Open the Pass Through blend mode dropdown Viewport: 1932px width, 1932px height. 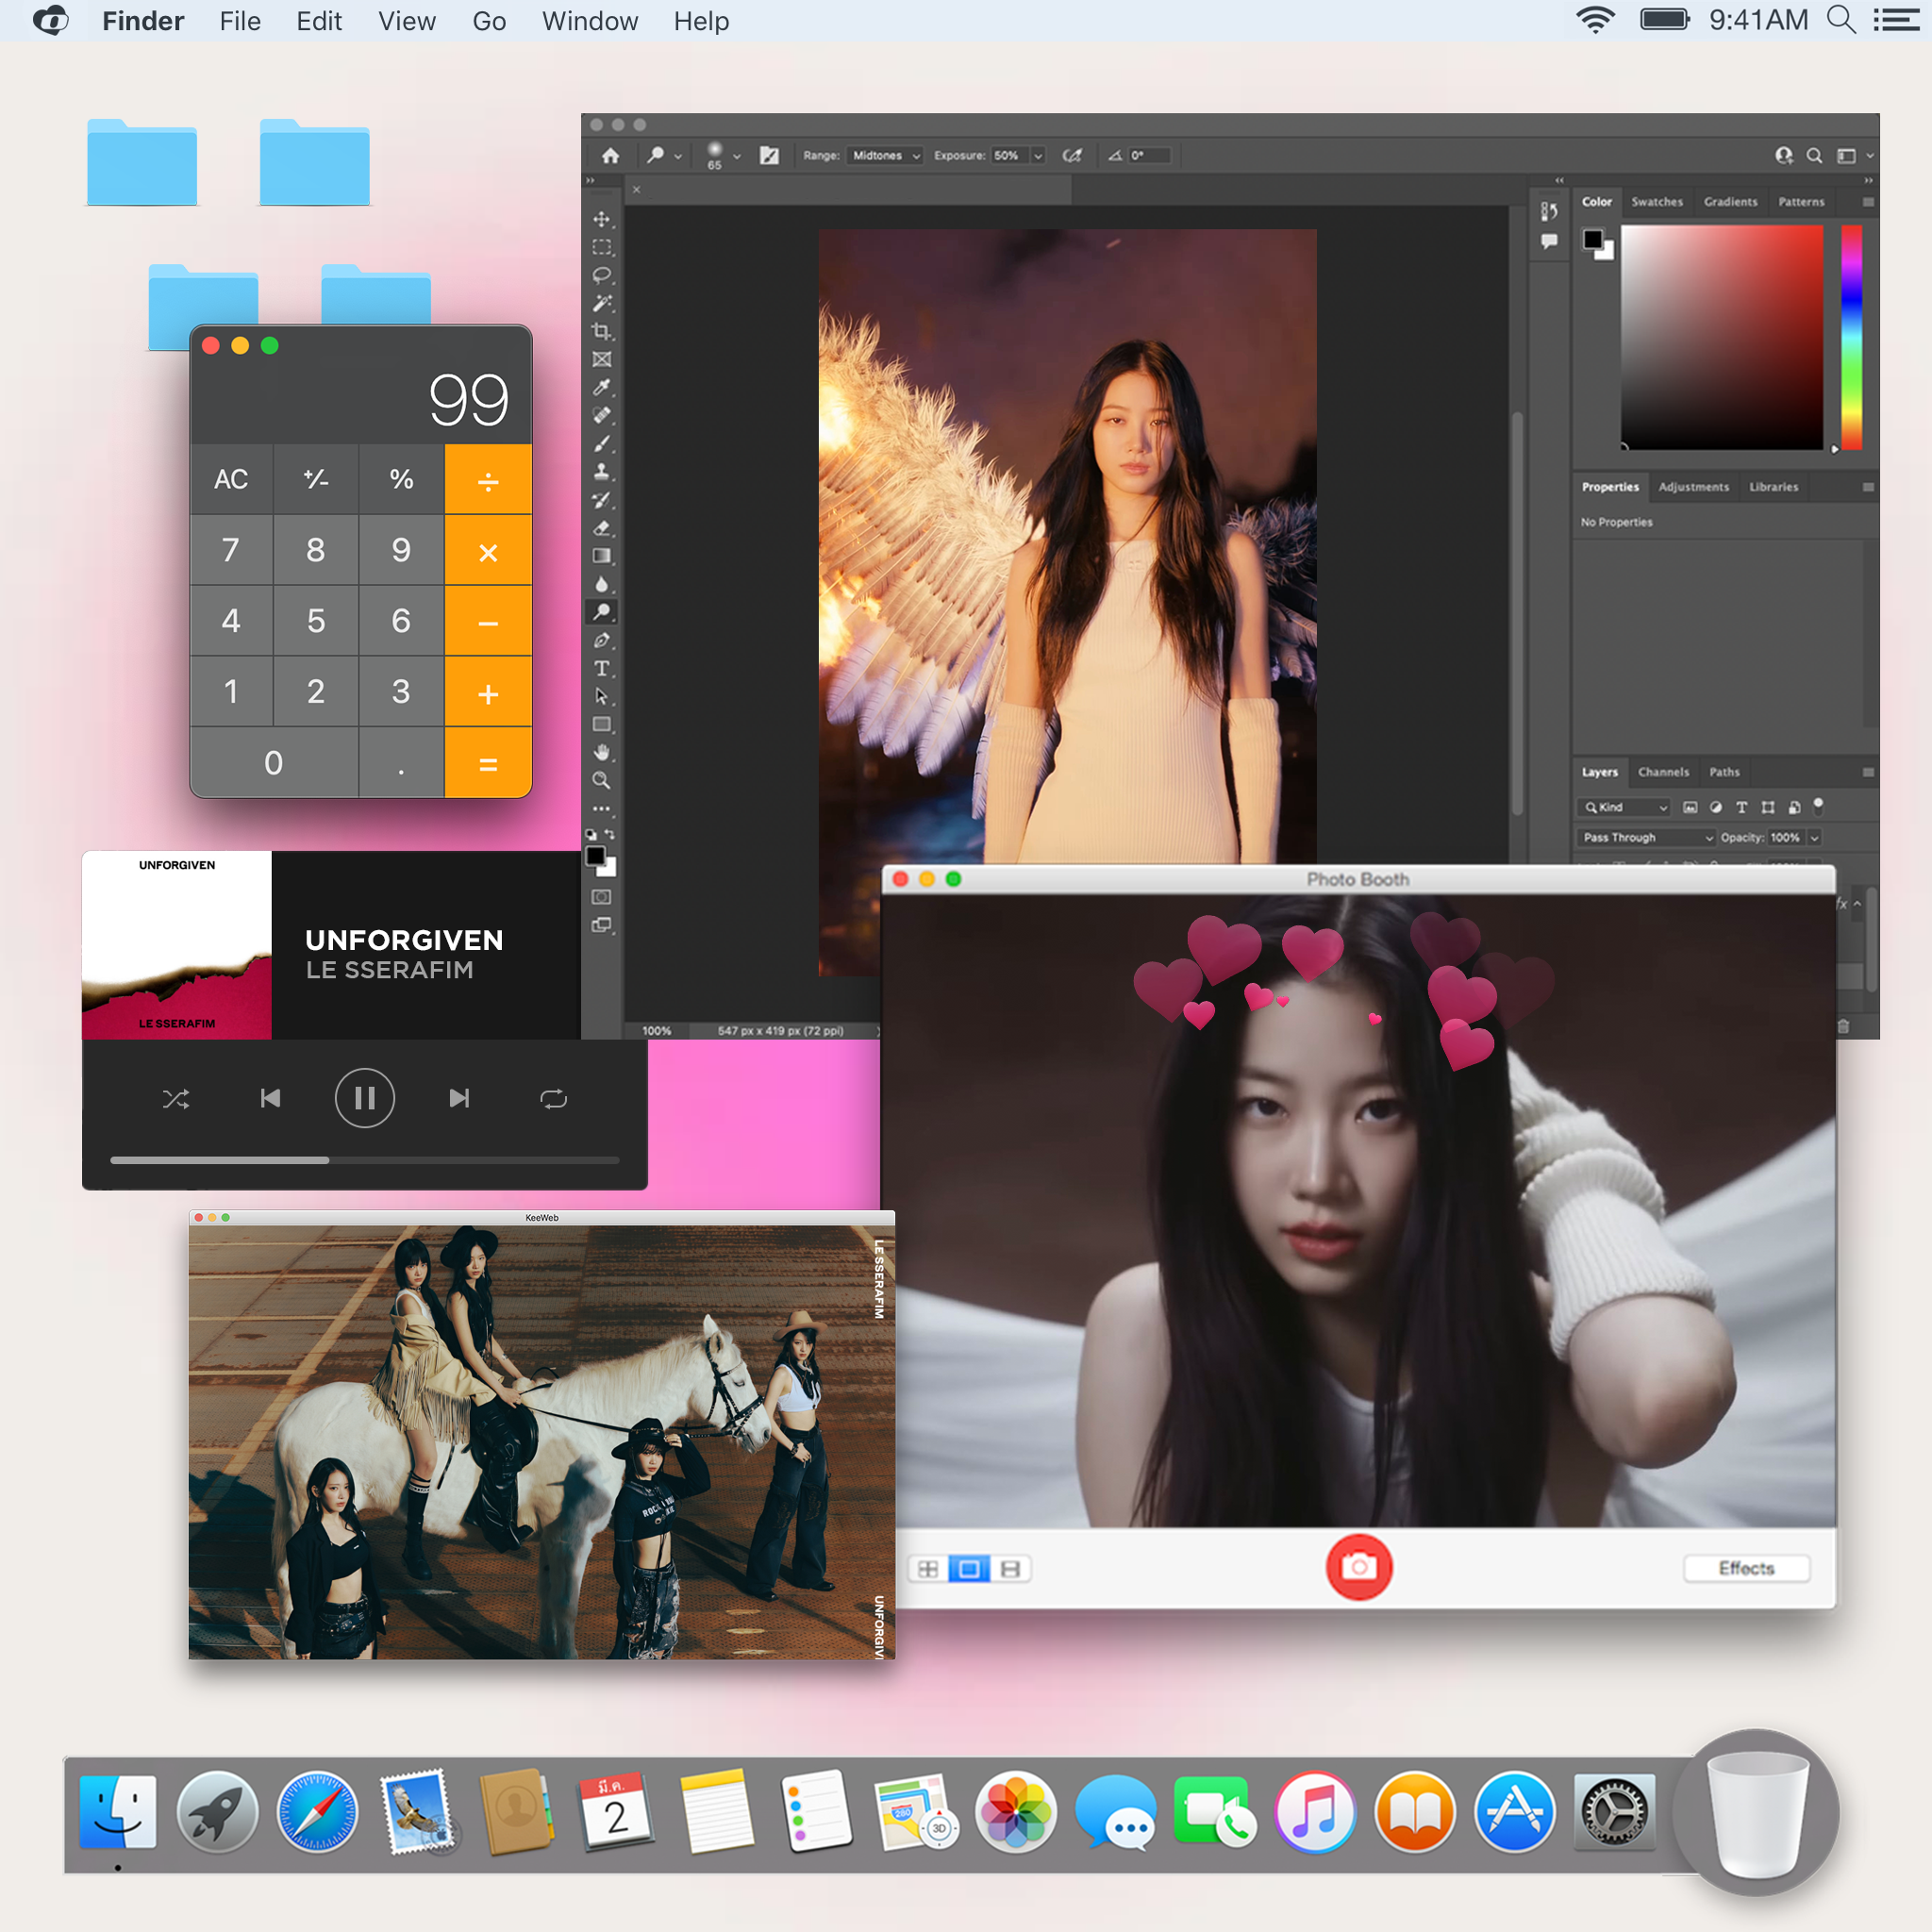tap(1646, 837)
